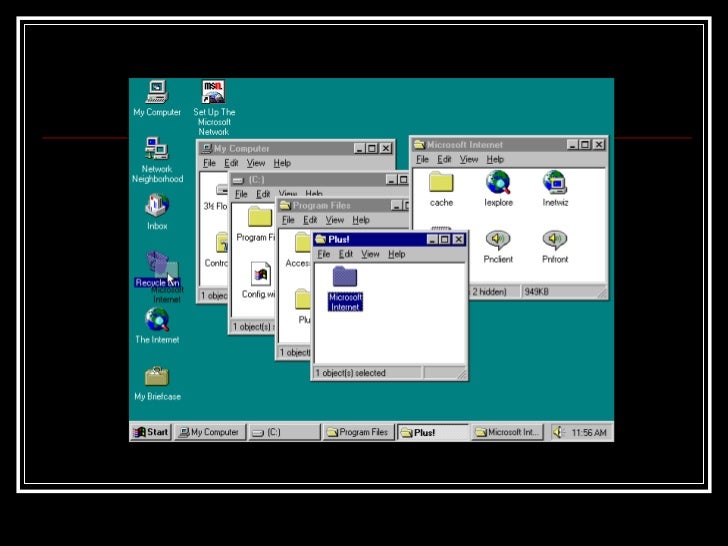Select the Inetwiz icon in Microsoft Internet window
728x546 pixels.
(555, 189)
